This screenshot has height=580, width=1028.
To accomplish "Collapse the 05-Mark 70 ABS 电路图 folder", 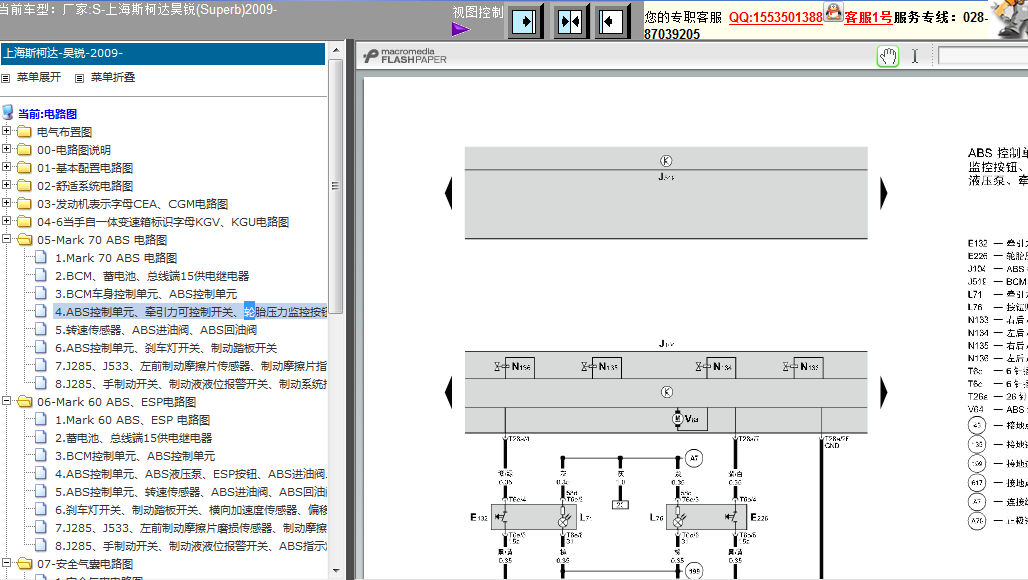I will [x=6, y=239].
